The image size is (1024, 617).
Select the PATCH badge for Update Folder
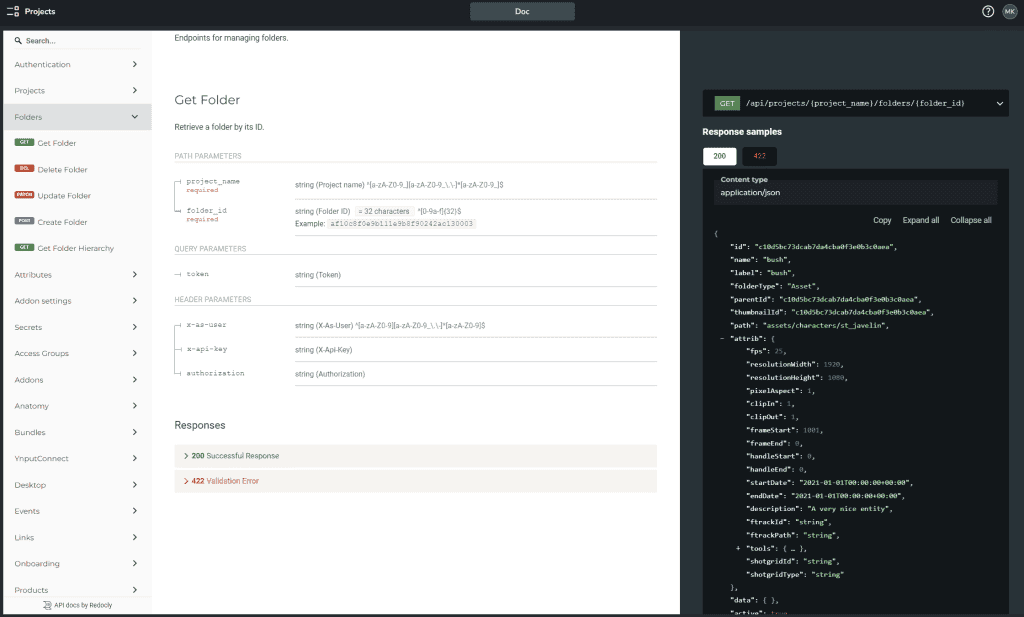point(24,195)
